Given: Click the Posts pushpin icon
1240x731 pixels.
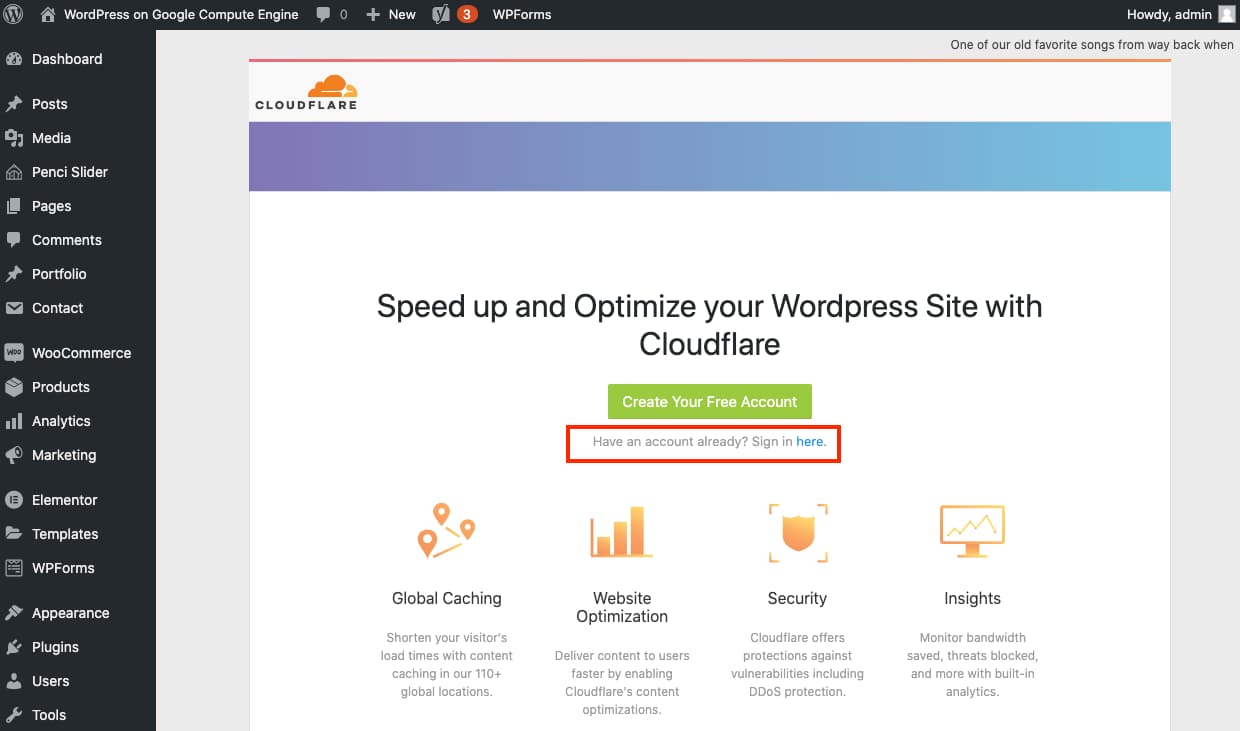Looking at the screenshot, I should [14, 104].
